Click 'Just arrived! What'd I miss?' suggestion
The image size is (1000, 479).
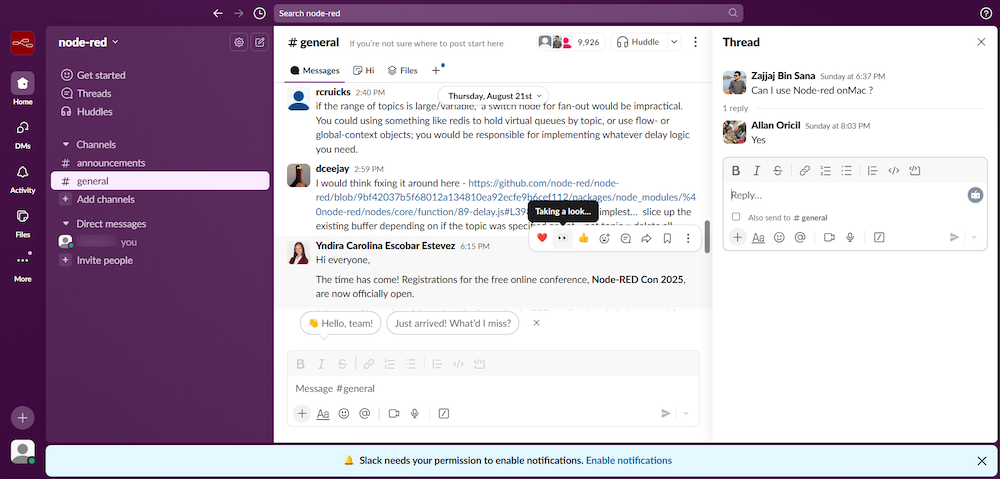(x=453, y=323)
